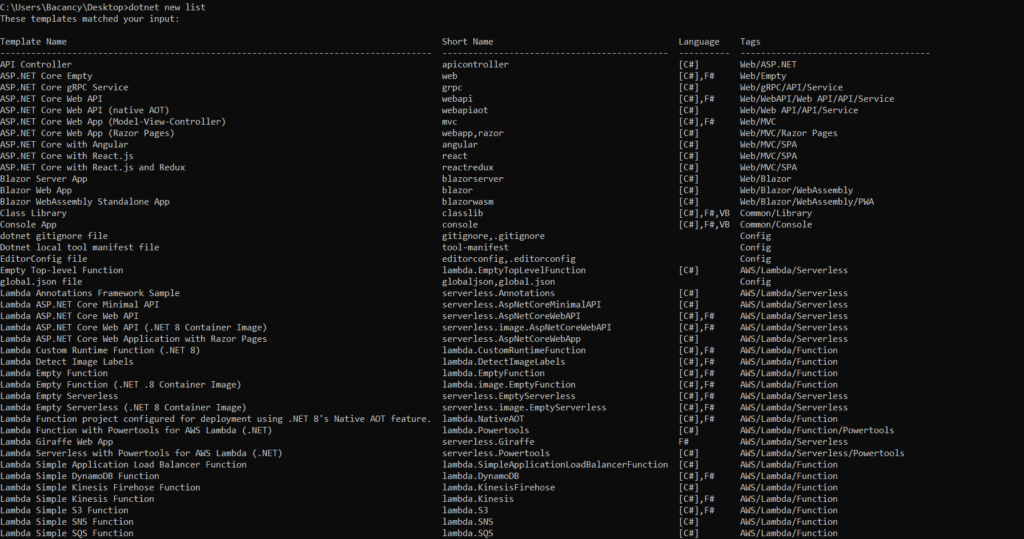Click 'Console App' template name
The height and width of the screenshot is (539, 1024).
(x=28, y=224)
